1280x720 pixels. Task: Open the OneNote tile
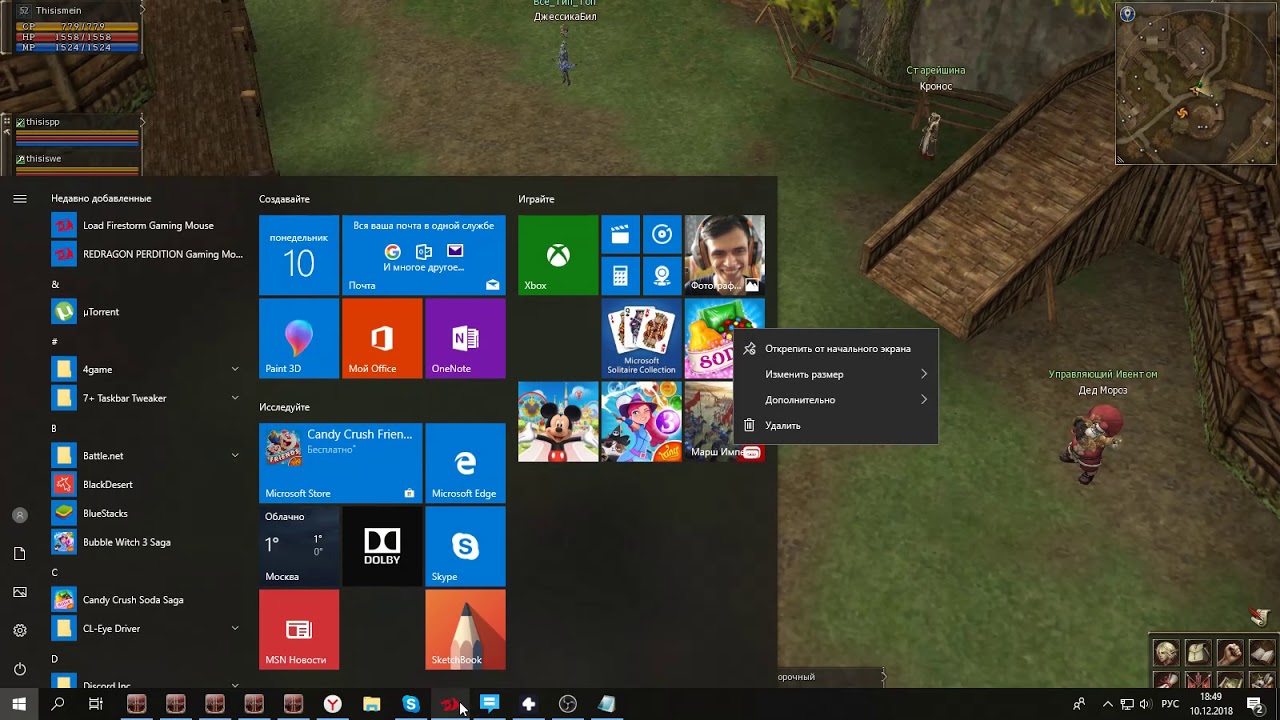pyautogui.click(x=465, y=338)
